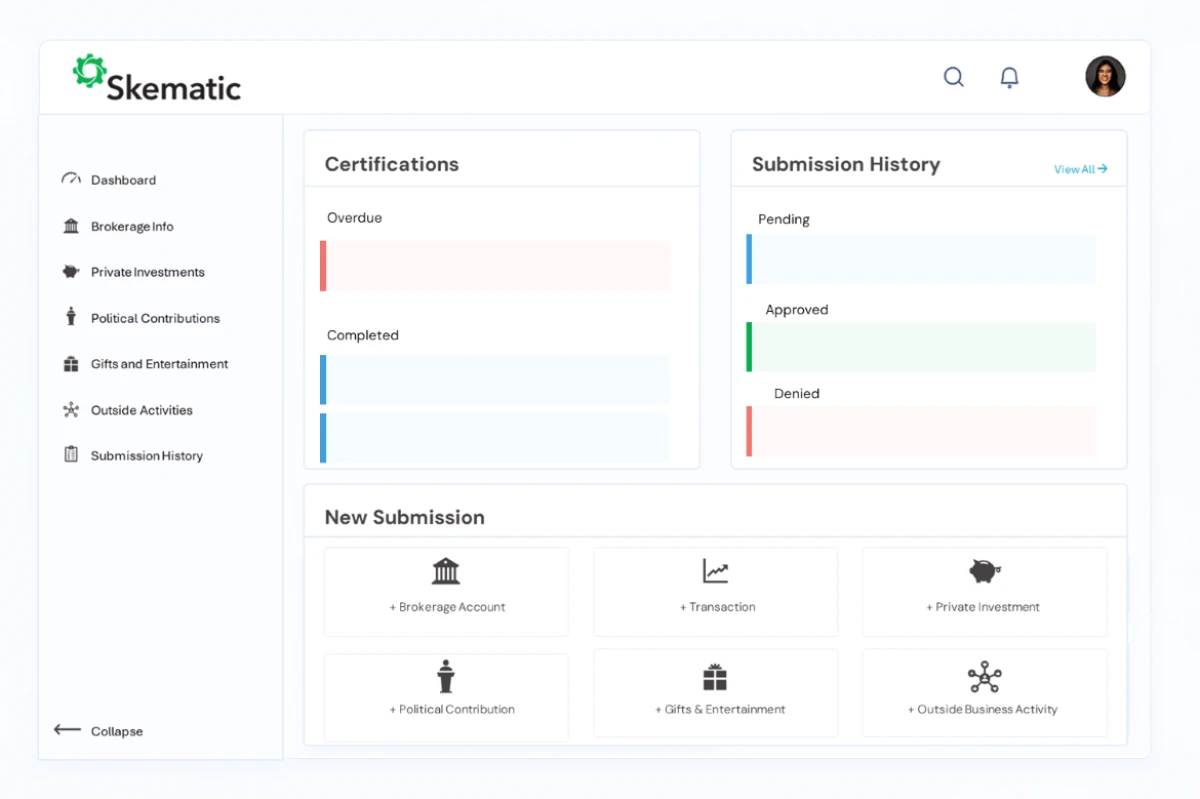The width and height of the screenshot is (1200, 799).
Task: Collapse the sidebar with the arrow
Action: coord(68,730)
